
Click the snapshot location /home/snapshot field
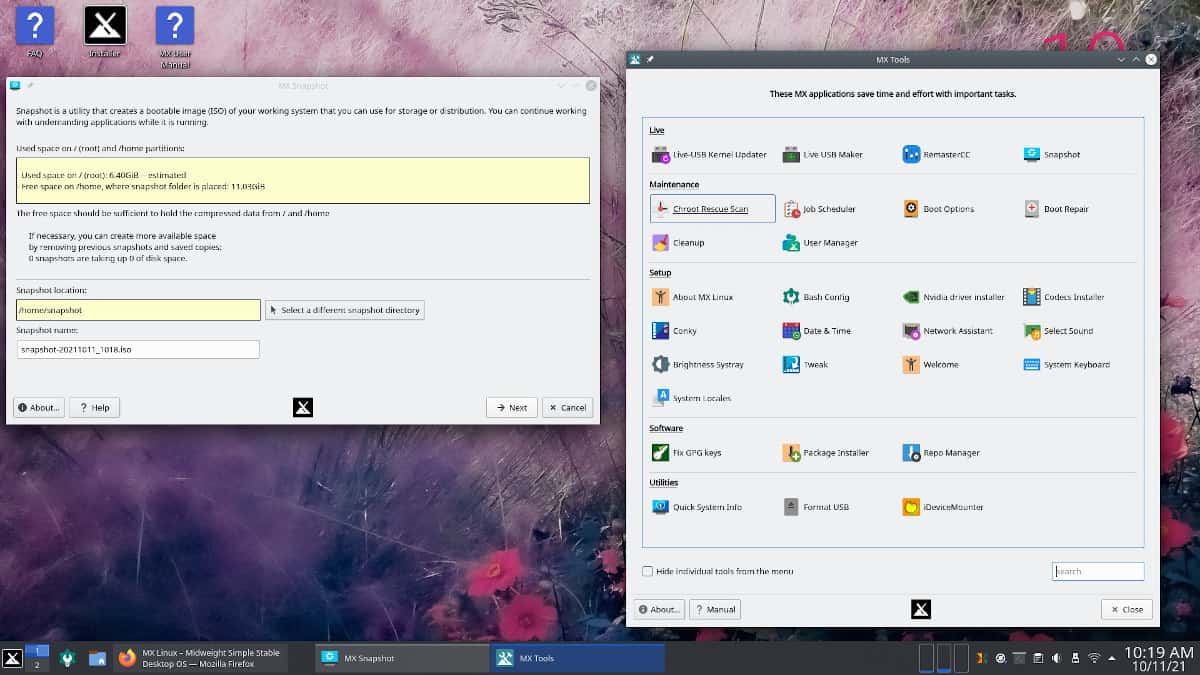point(138,310)
